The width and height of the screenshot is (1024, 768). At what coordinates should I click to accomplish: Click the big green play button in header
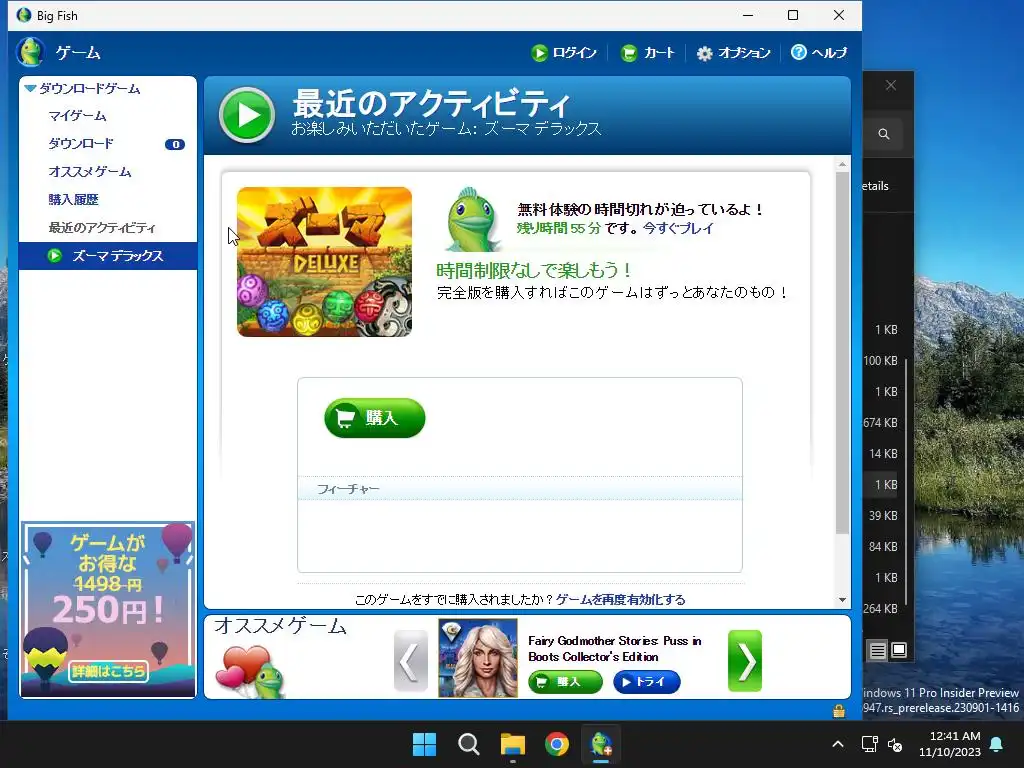point(247,115)
